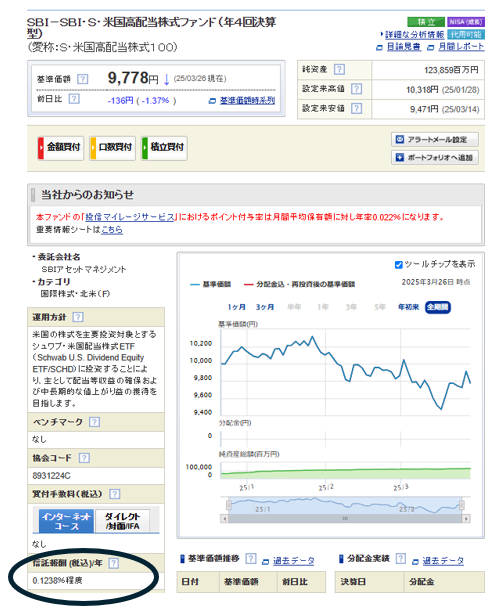Click help icon next to ベンチマーク
Viewport: 492px width, 608px height.
[94, 422]
